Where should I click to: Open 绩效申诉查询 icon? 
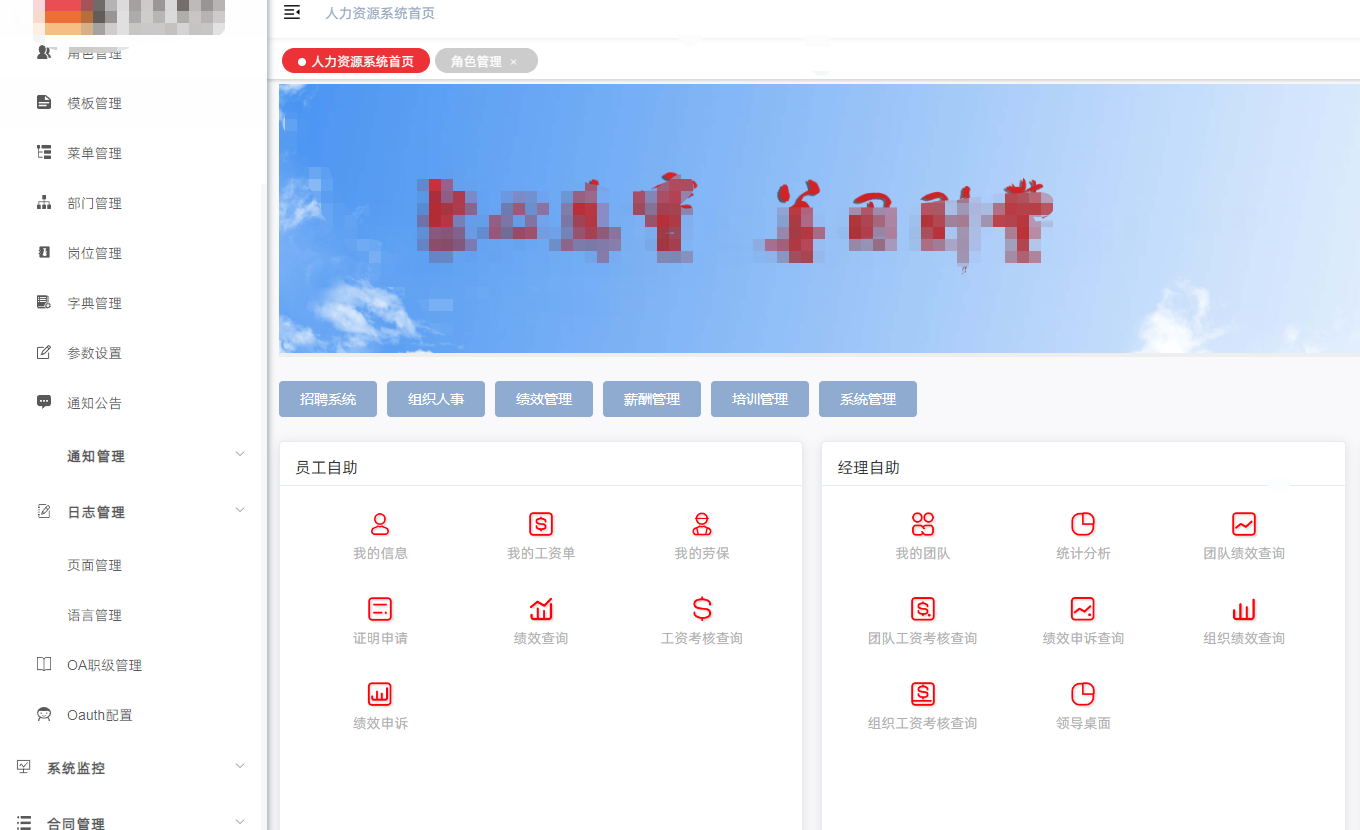click(x=1083, y=609)
